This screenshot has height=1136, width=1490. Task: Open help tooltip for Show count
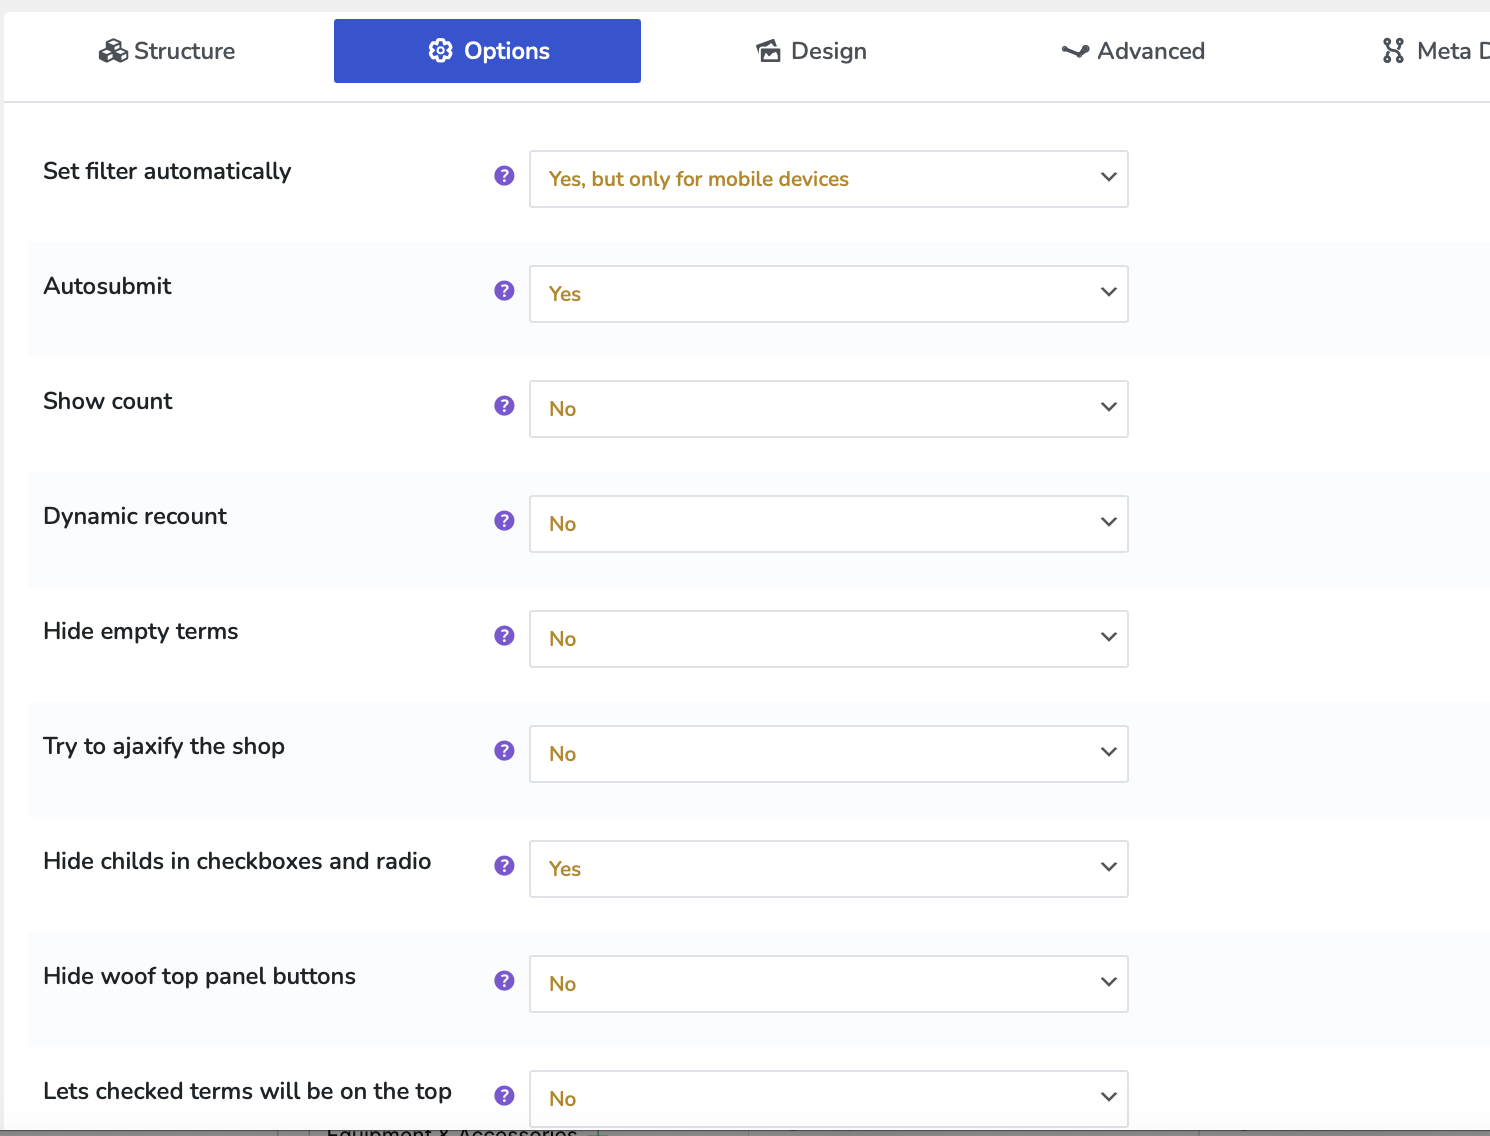tap(504, 406)
